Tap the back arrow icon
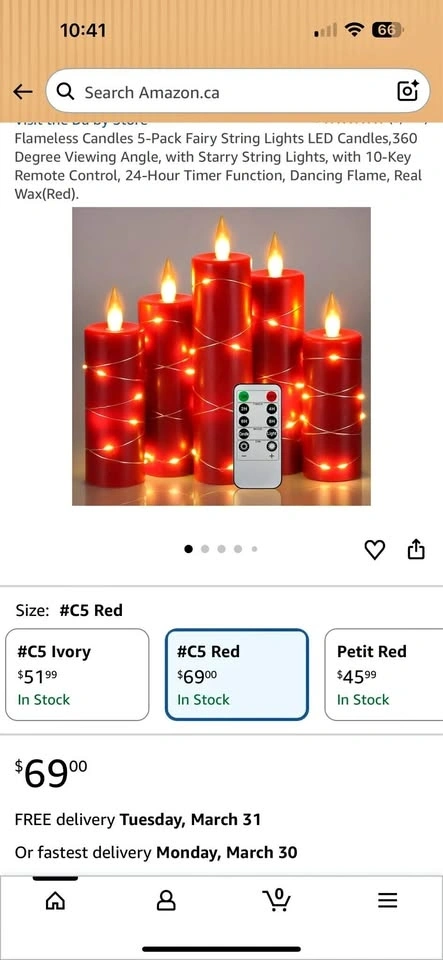This screenshot has width=443, height=960. tap(23, 92)
